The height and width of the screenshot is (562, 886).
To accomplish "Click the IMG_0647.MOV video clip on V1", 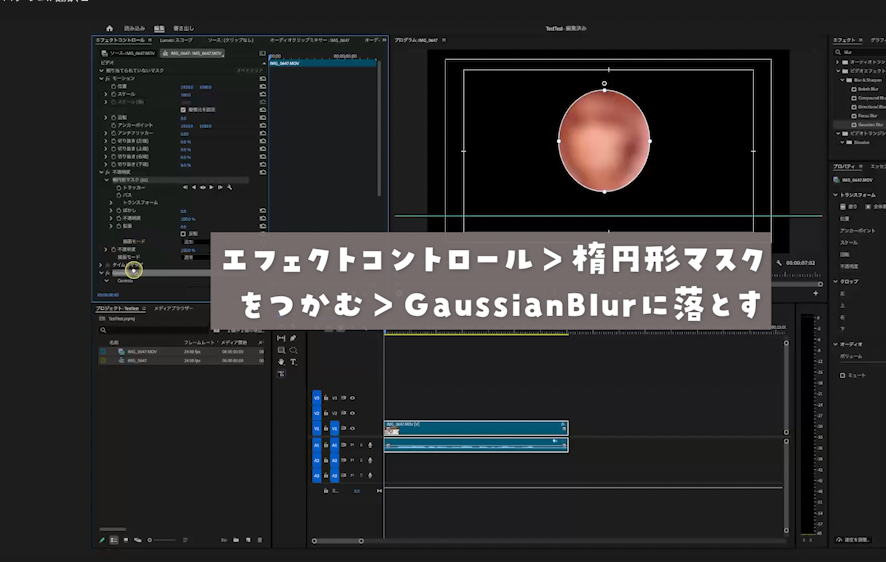I will [475, 427].
